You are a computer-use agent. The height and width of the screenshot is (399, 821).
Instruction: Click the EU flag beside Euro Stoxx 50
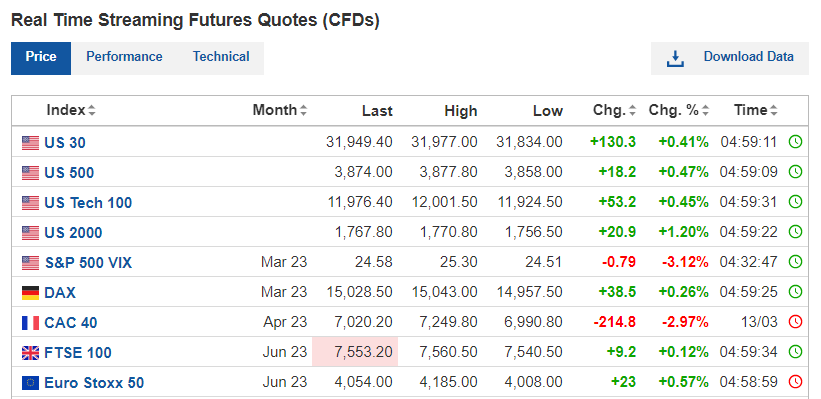coord(30,383)
